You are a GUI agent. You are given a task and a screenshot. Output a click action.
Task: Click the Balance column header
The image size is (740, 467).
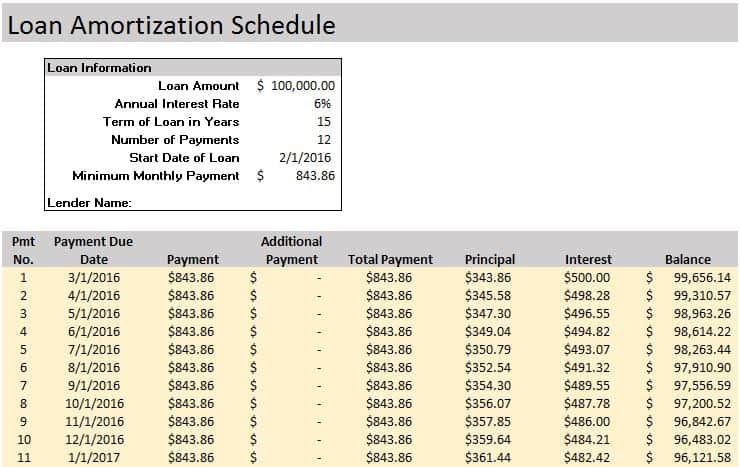tap(688, 259)
